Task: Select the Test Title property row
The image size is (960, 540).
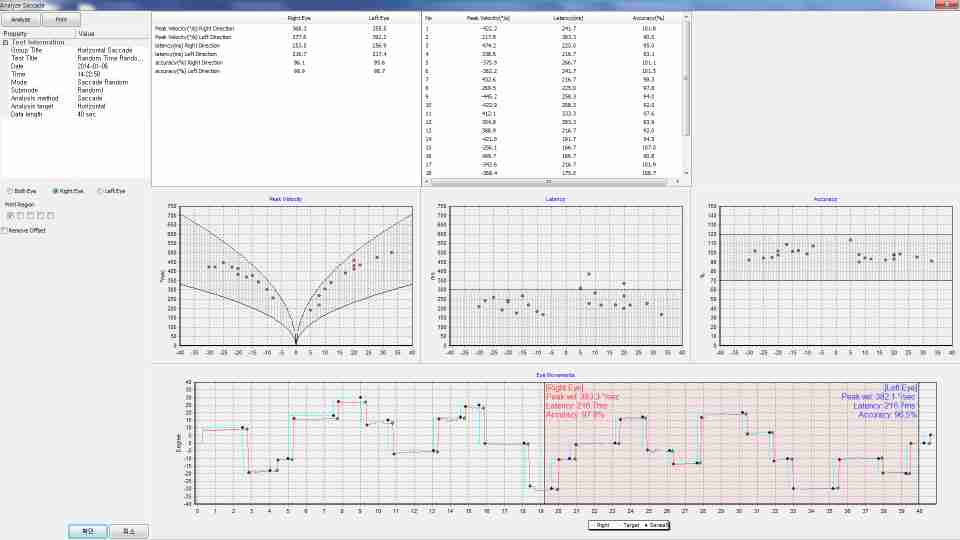Action: pos(75,58)
